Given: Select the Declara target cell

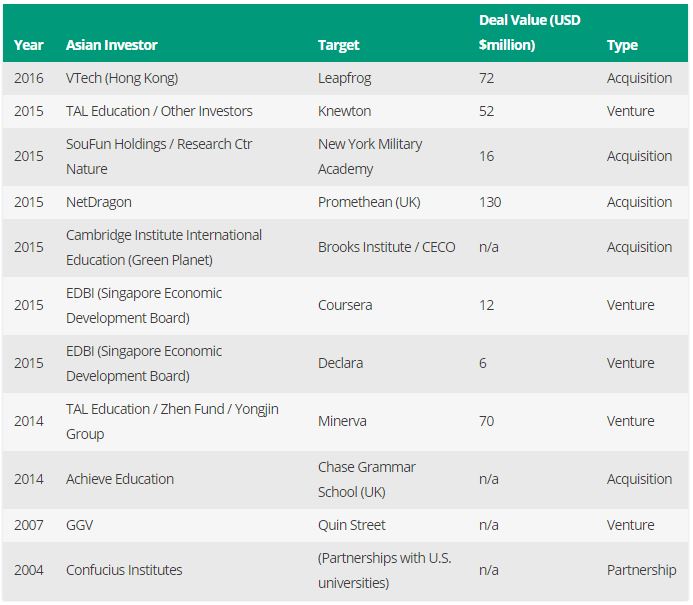Looking at the screenshot, I should (x=340, y=363).
